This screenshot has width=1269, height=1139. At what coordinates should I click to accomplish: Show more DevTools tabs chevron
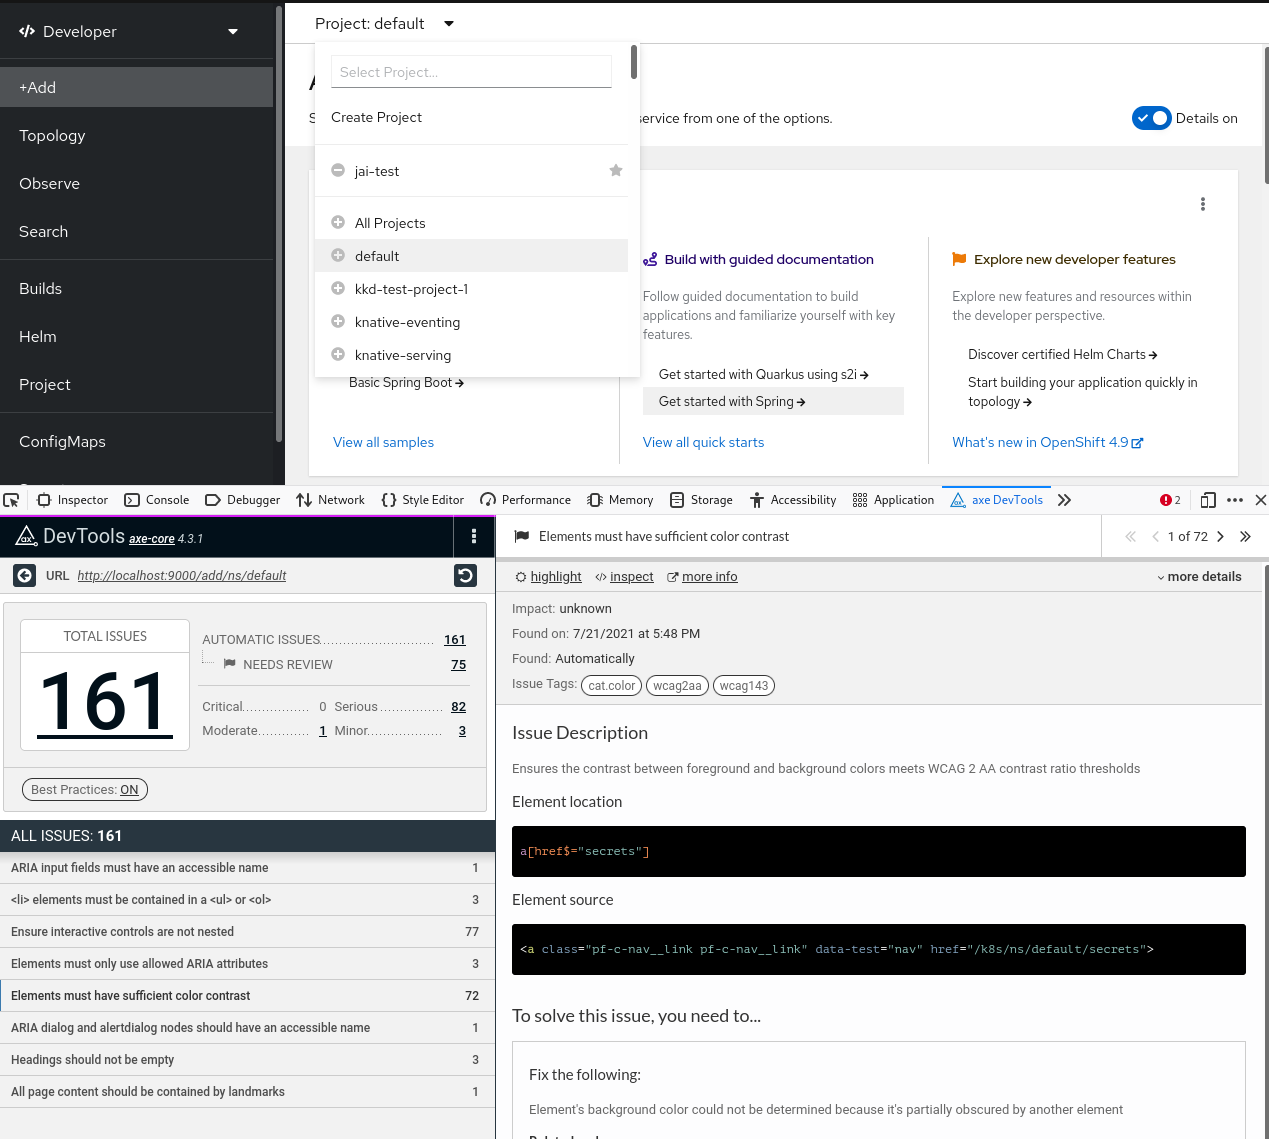point(1064,500)
